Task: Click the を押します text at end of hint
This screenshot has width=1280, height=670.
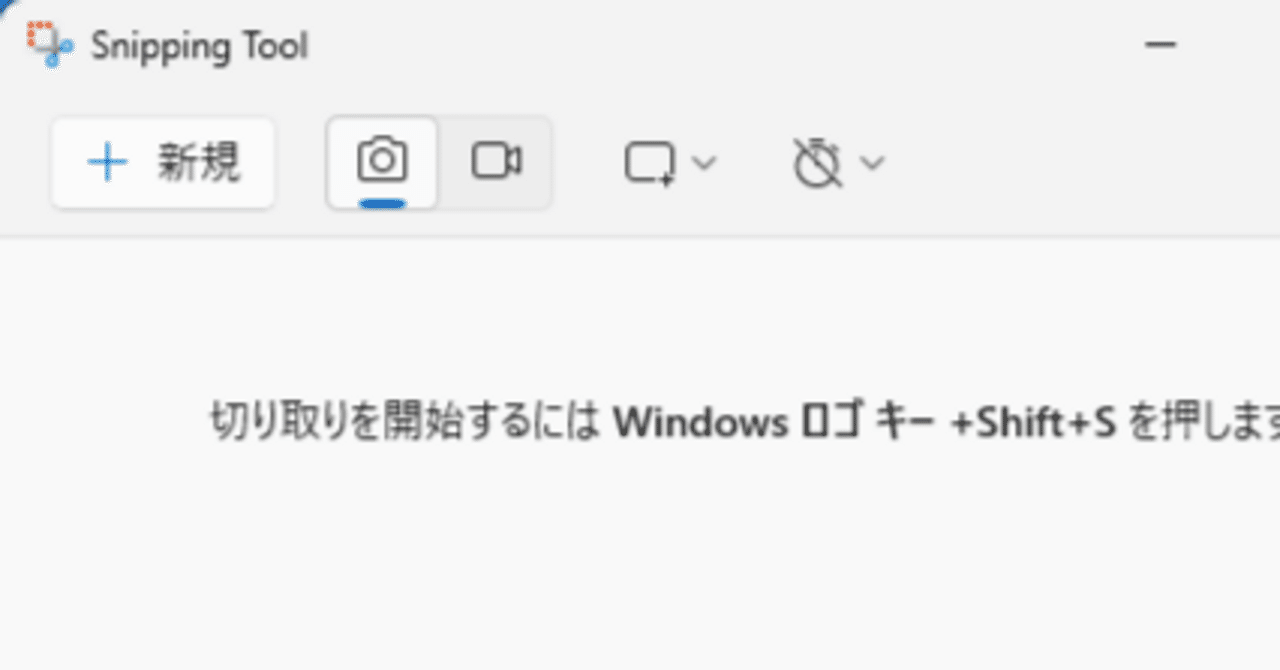Action: pos(1203,423)
